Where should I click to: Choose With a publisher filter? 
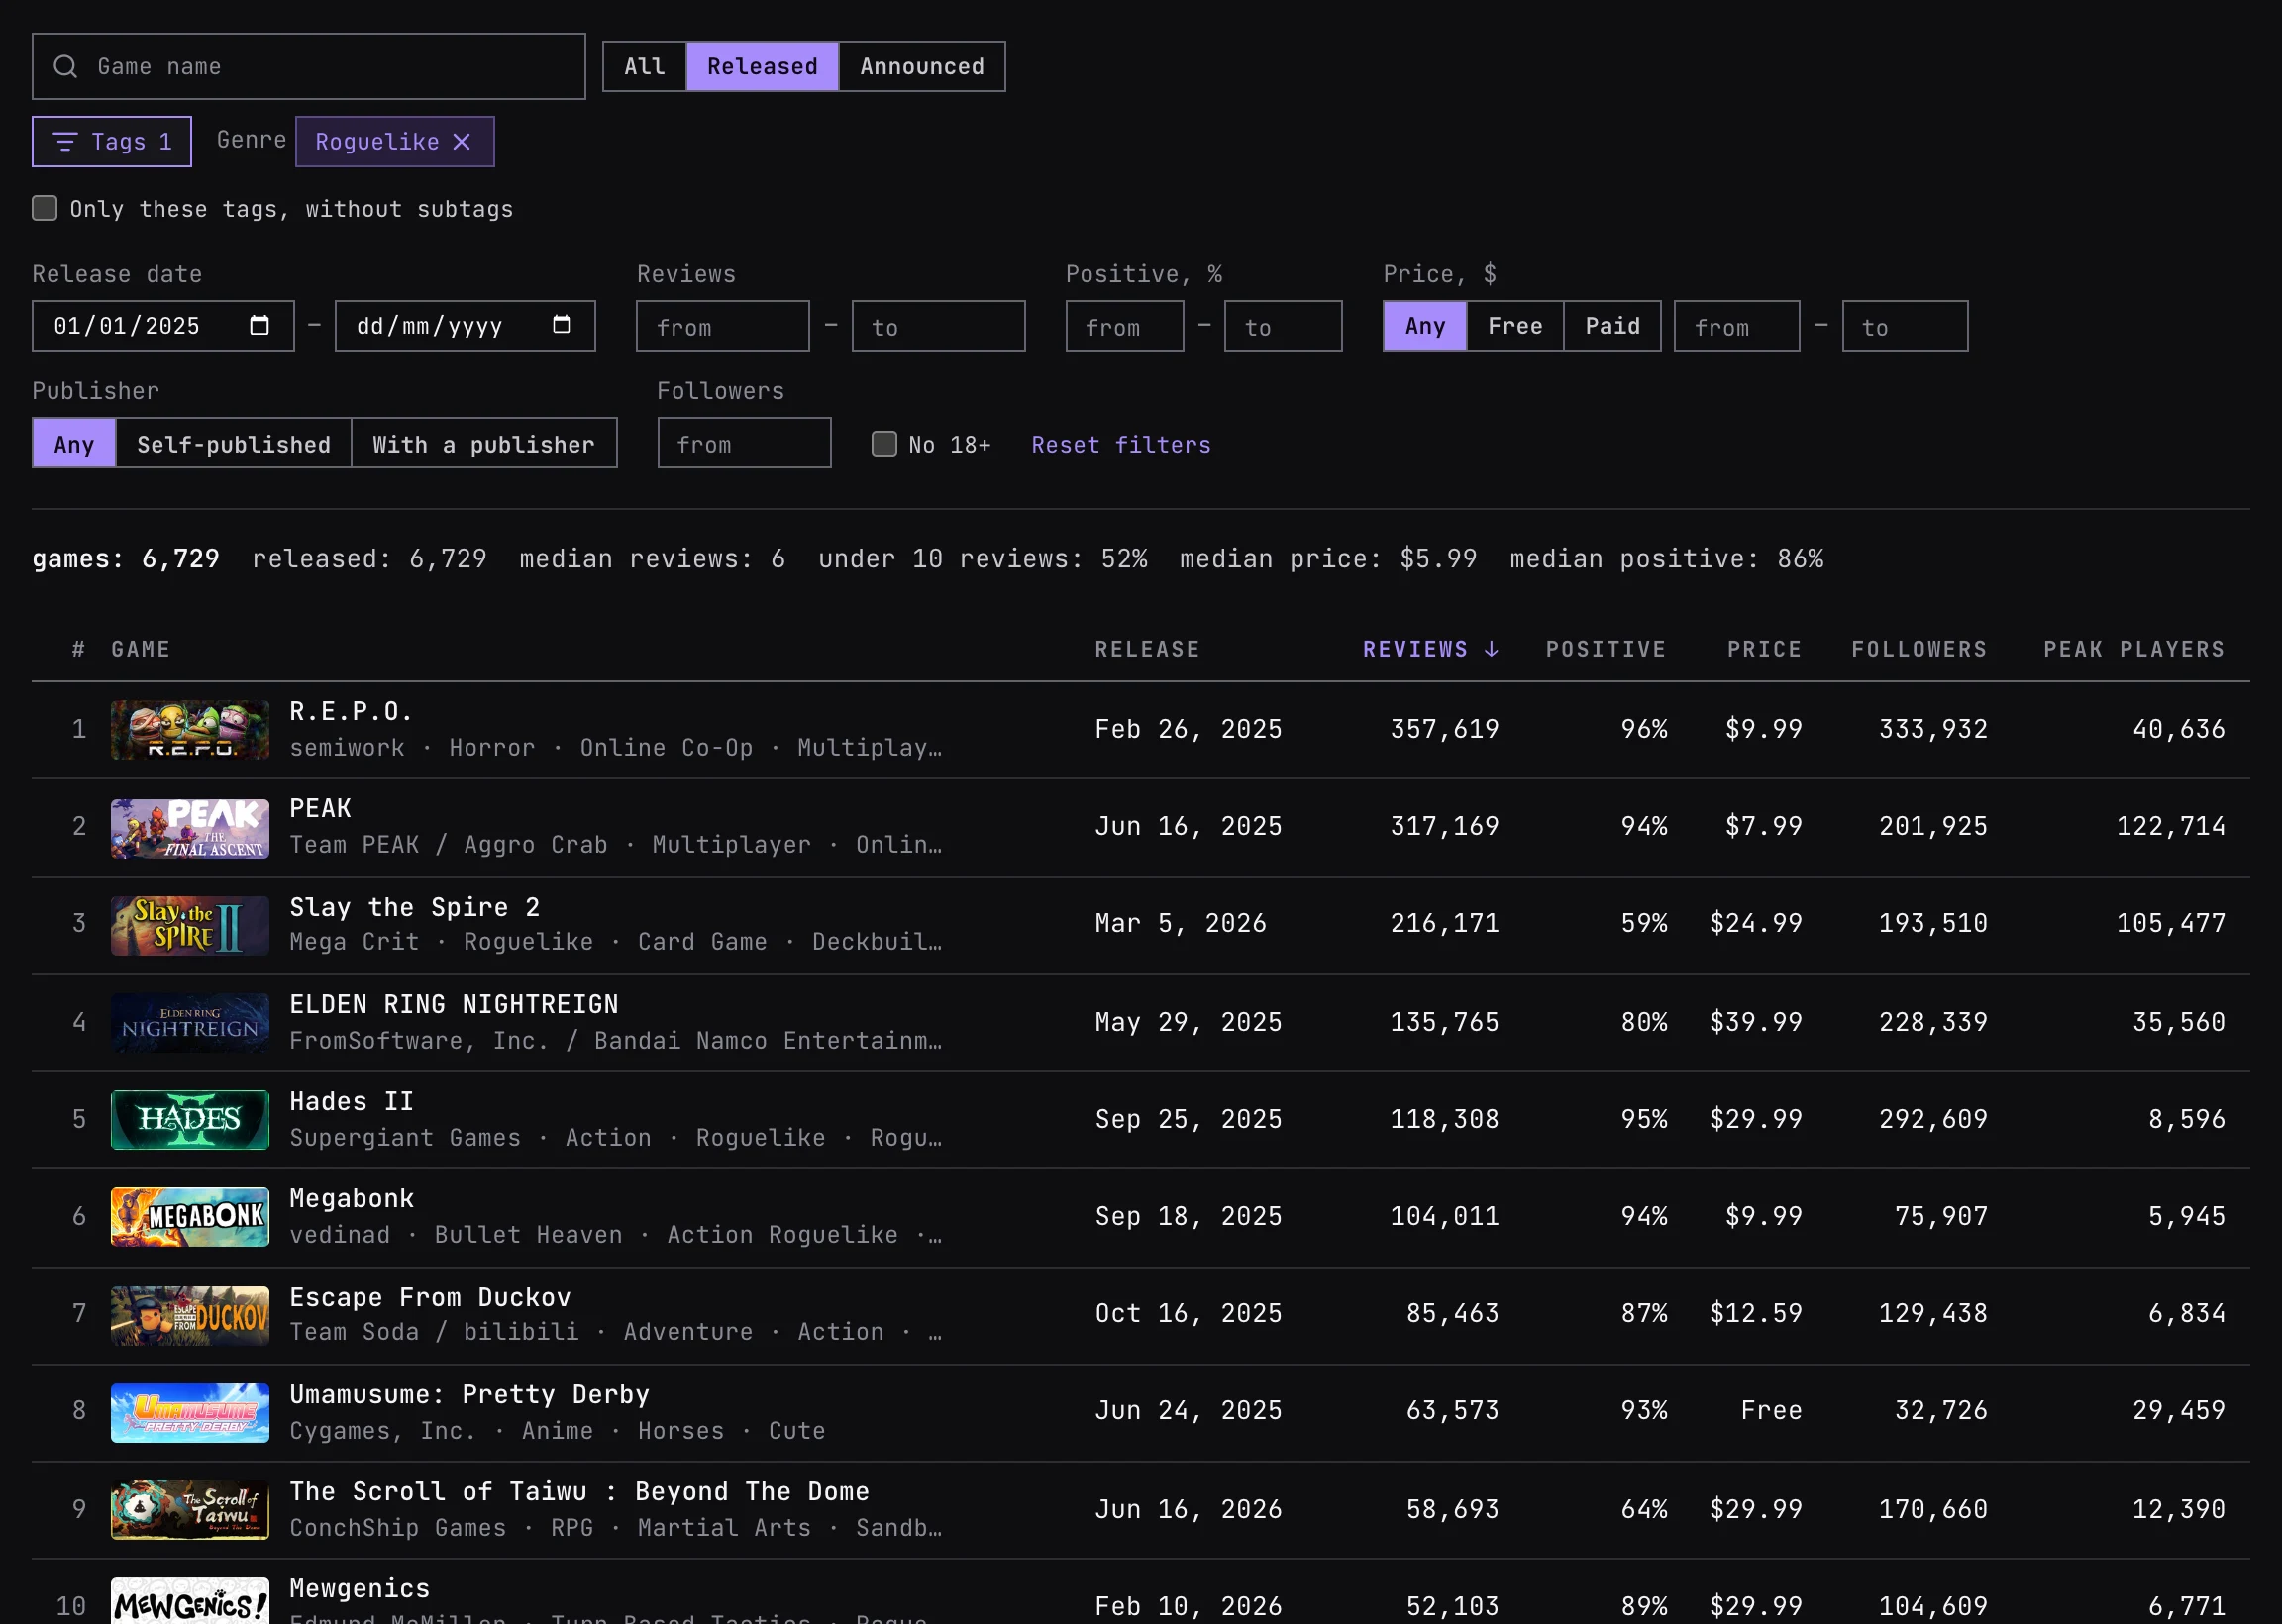point(484,443)
